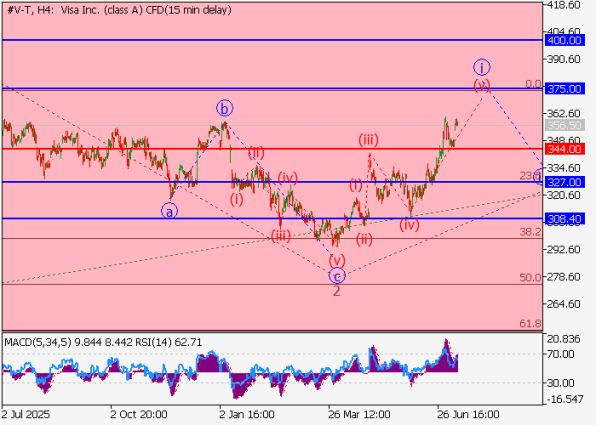Click the 400.00 price level tag
Image resolution: width=596 pixels, height=425 pixels.
[x=564, y=40]
